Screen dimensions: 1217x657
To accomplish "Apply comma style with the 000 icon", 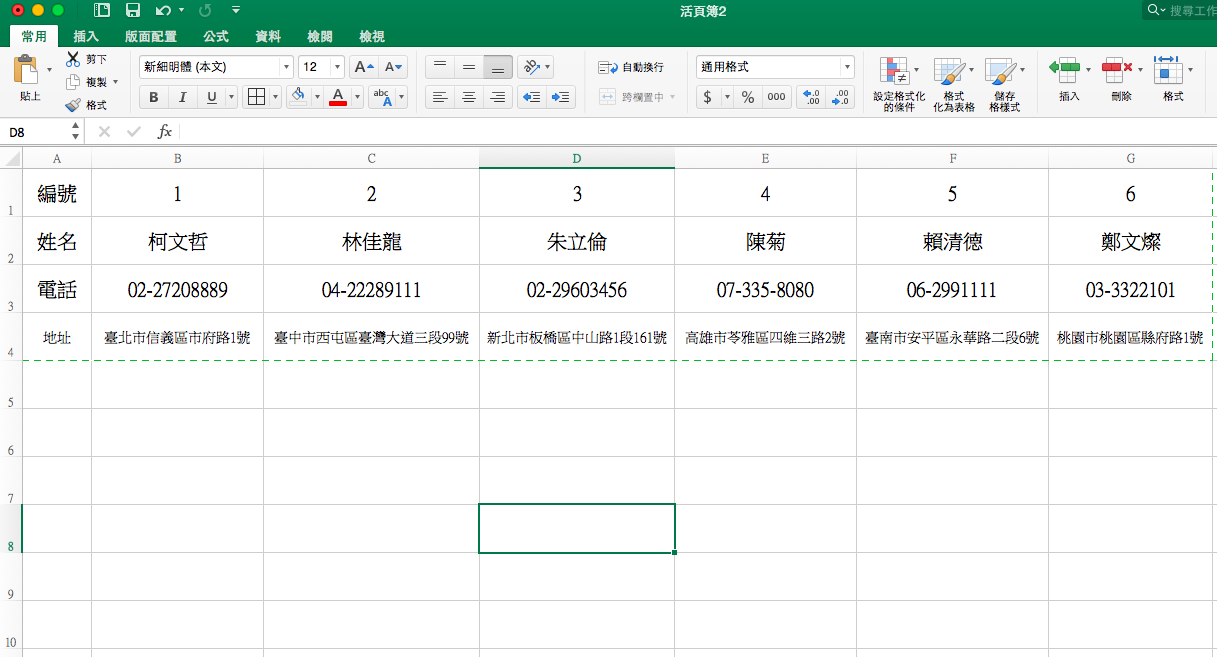I will (x=776, y=97).
